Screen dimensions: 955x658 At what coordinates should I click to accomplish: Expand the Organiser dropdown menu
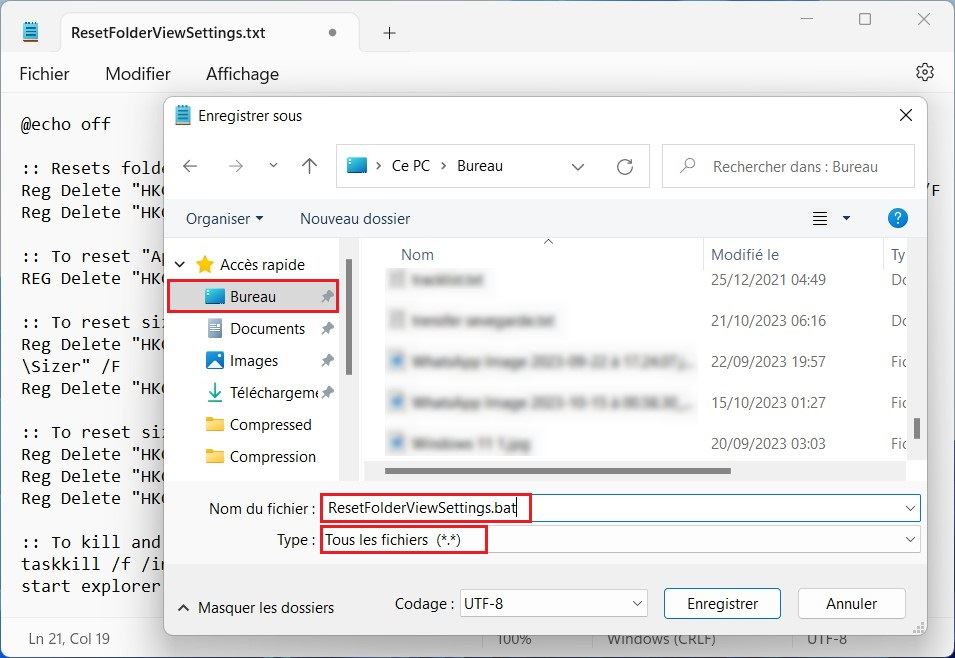(225, 218)
